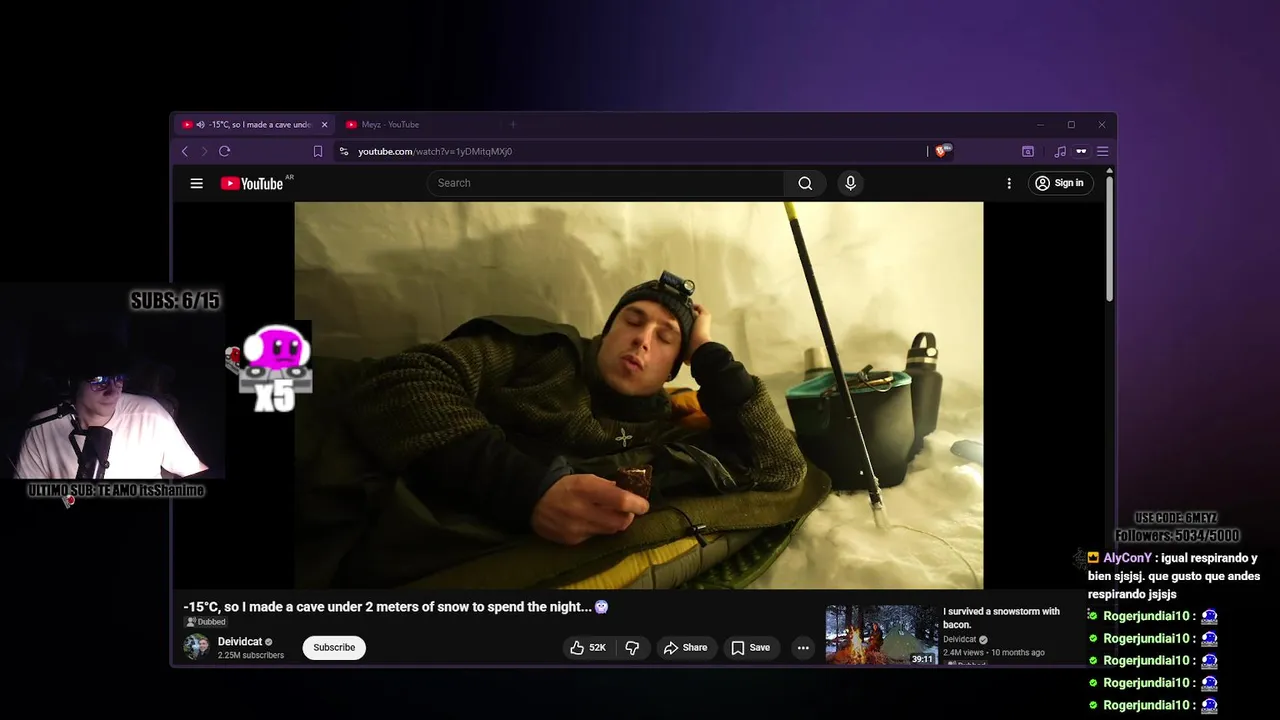The image size is (1280, 720).
Task: Open more actions ellipsis under video
Action: tap(803, 648)
